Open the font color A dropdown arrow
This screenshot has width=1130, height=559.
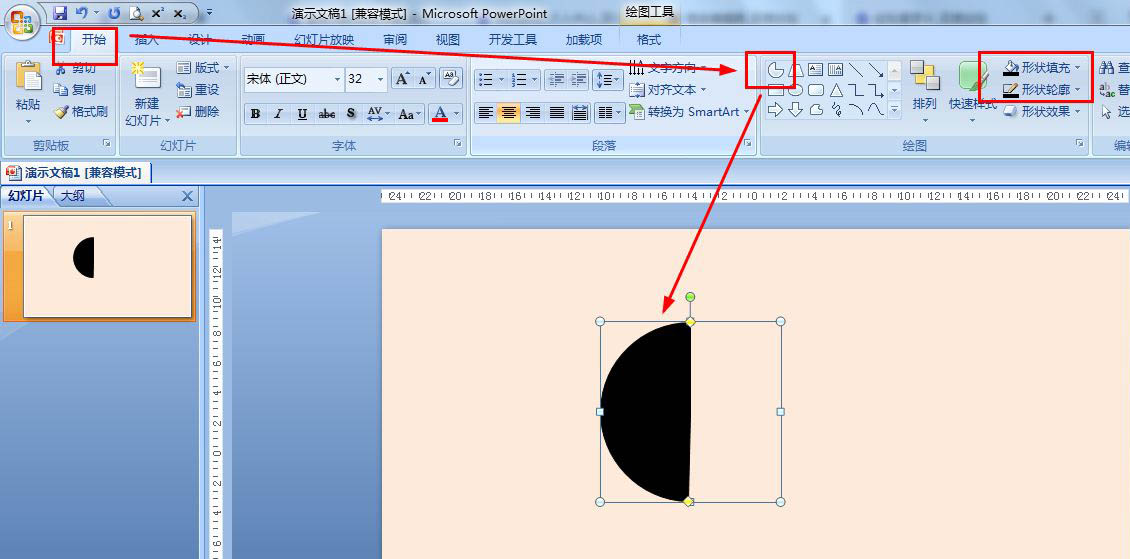tap(457, 114)
